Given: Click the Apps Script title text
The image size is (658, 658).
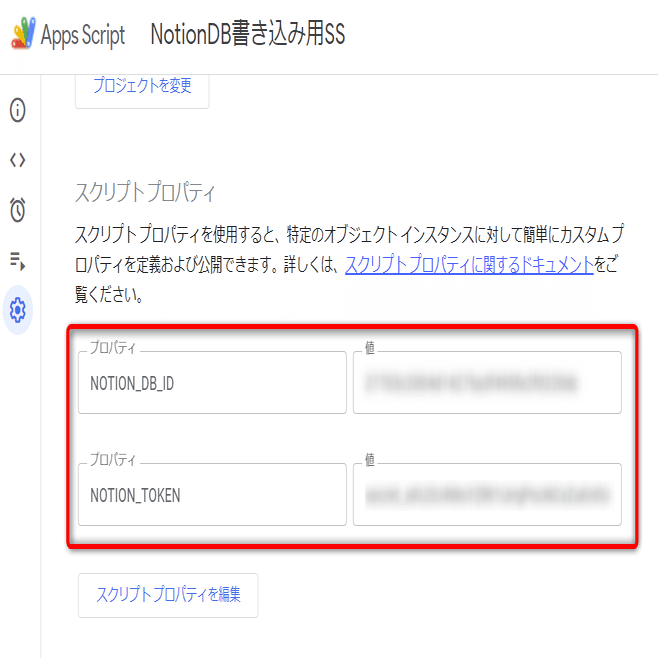Looking at the screenshot, I should click(x=83, y=35).
